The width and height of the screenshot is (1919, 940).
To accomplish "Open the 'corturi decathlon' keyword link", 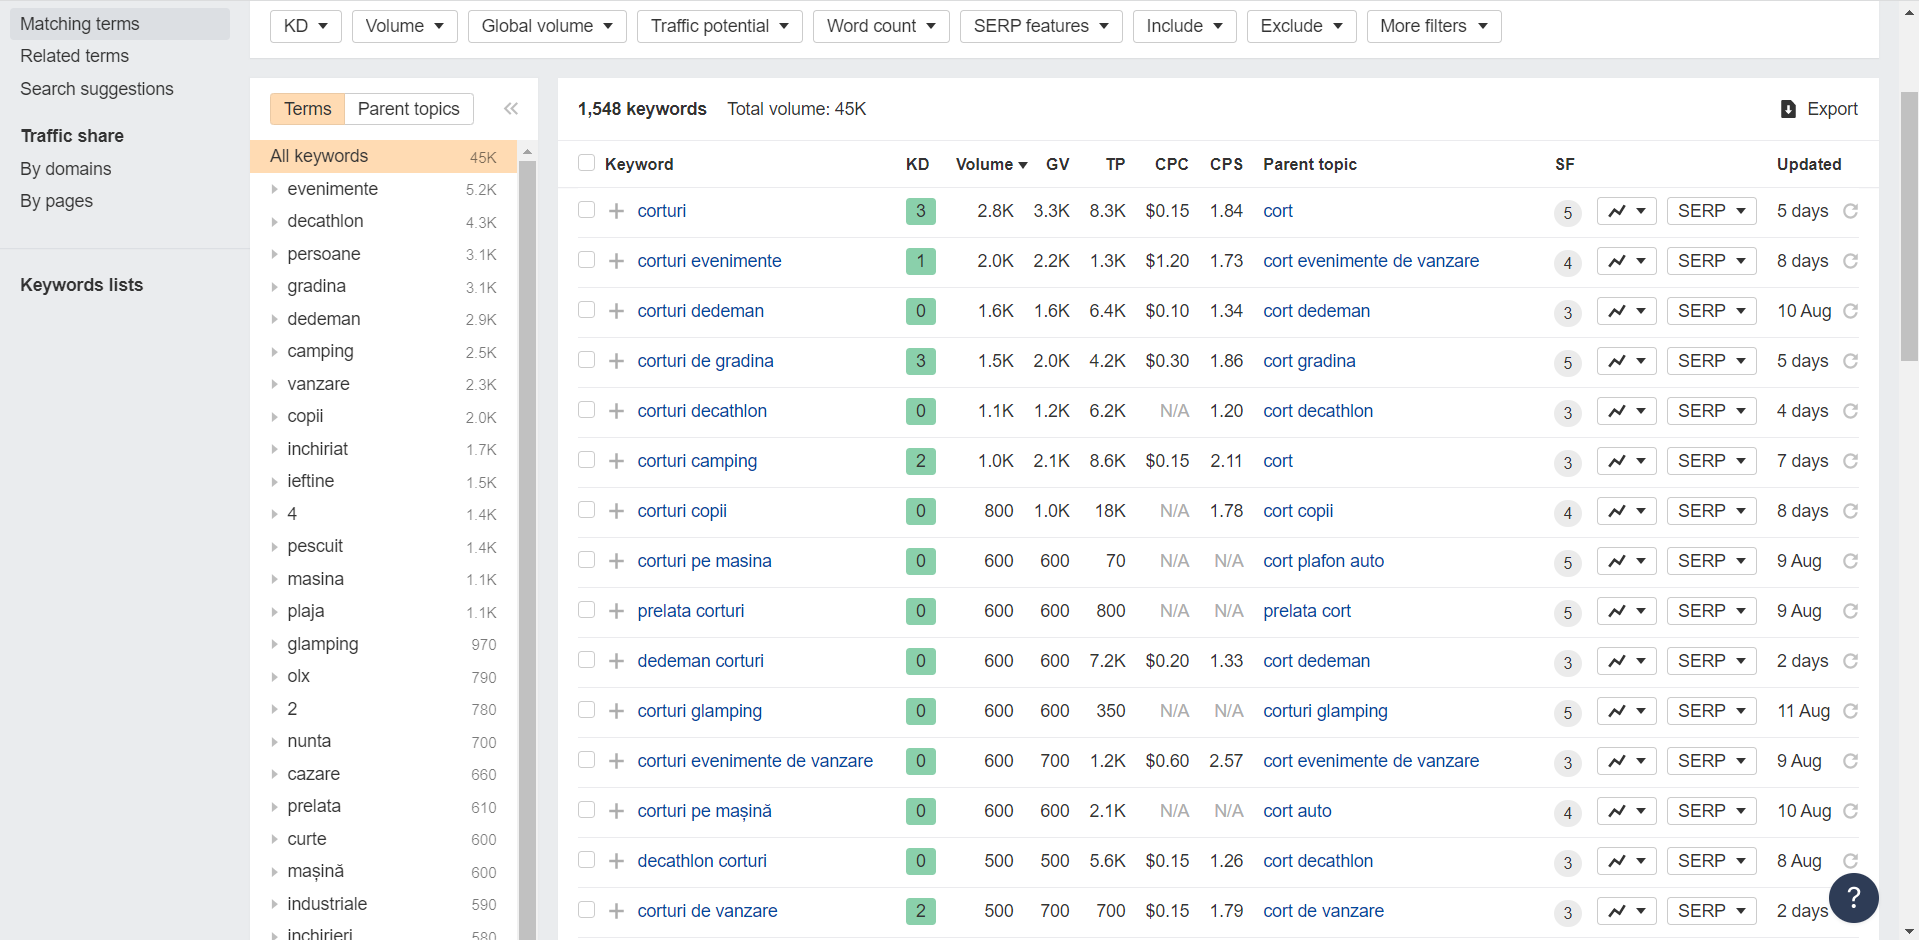I will 702,411.
